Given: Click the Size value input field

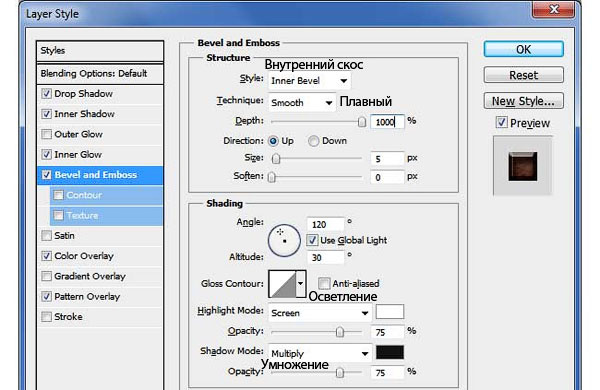Looking at the screenshot, I should 387,158.
